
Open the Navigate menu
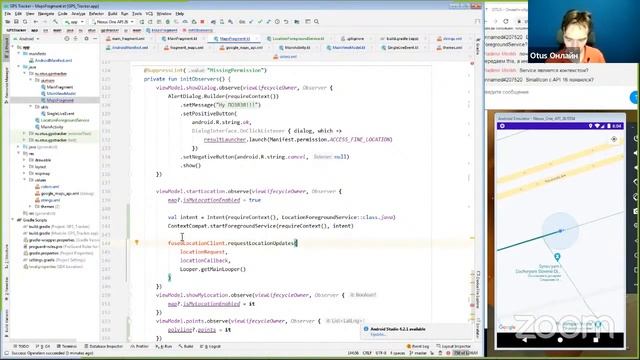click(46, 14)
